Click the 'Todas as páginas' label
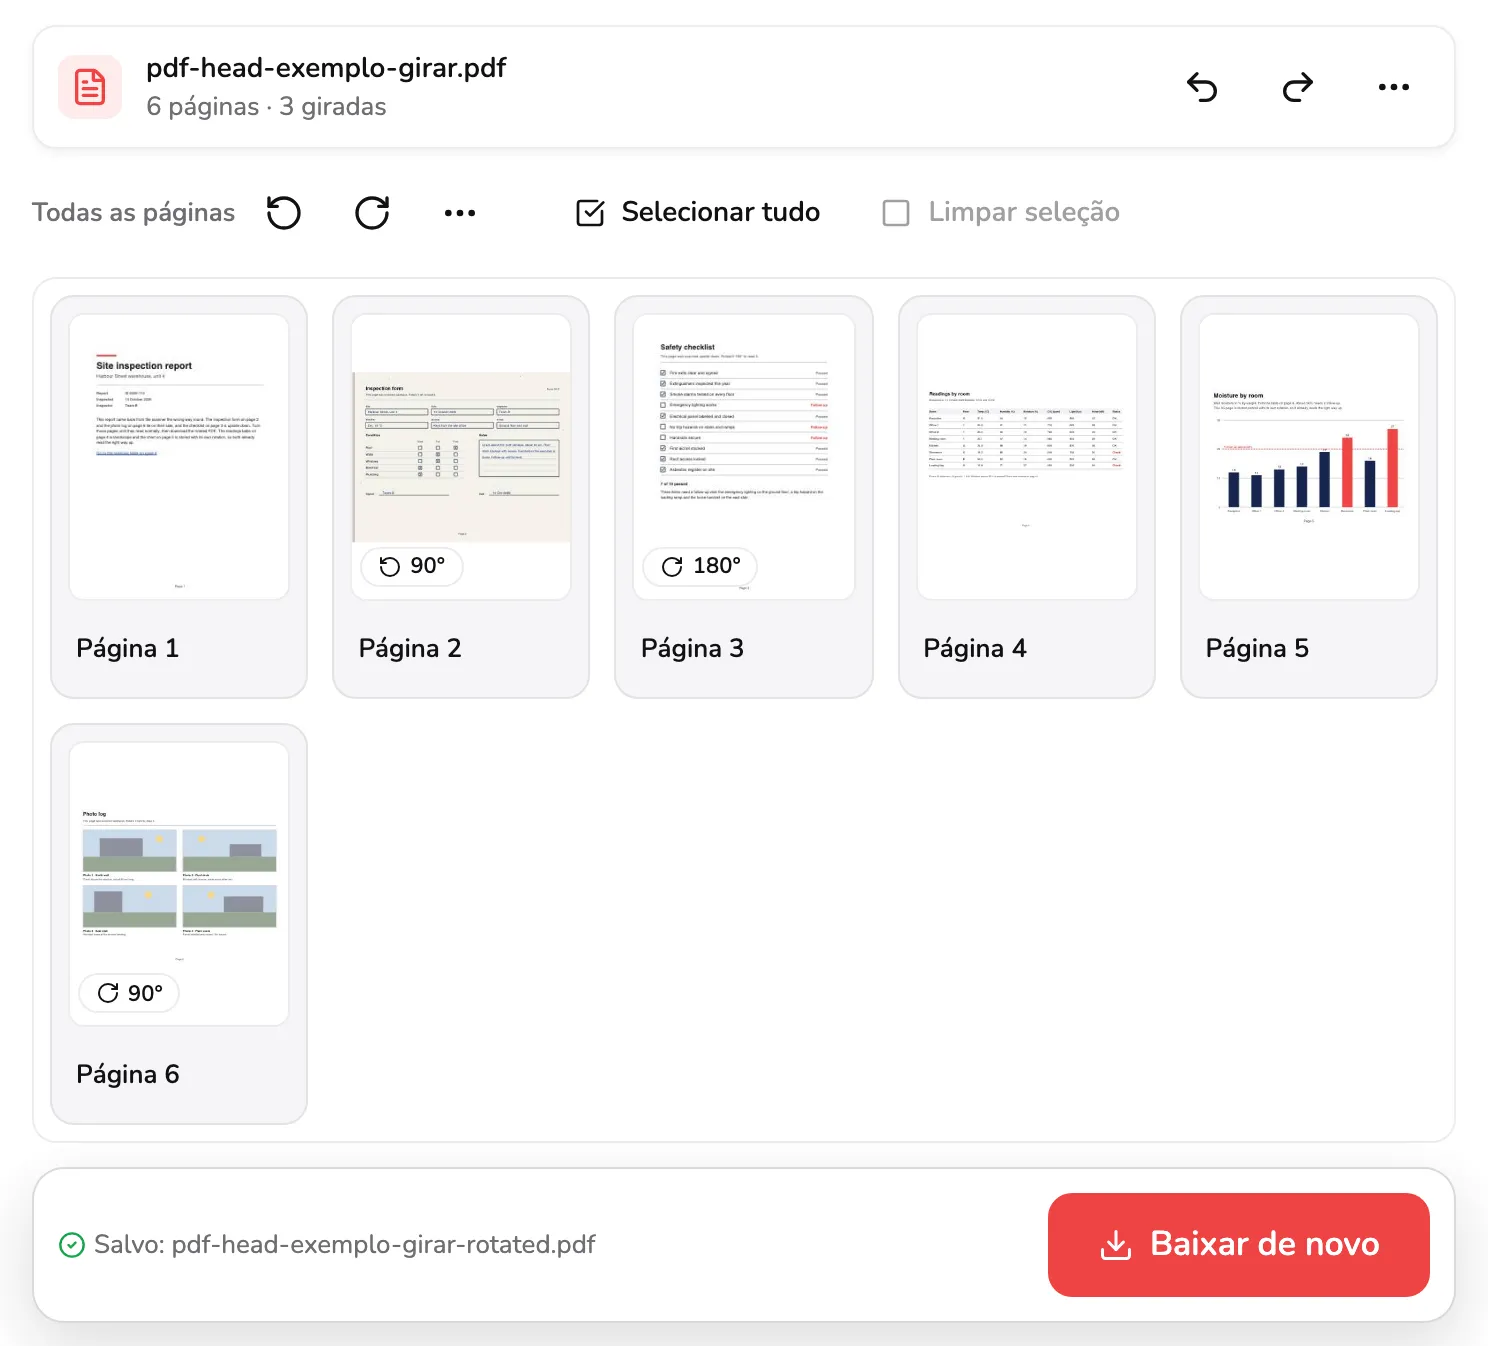1488x1346 pixels. click(134, 212)
